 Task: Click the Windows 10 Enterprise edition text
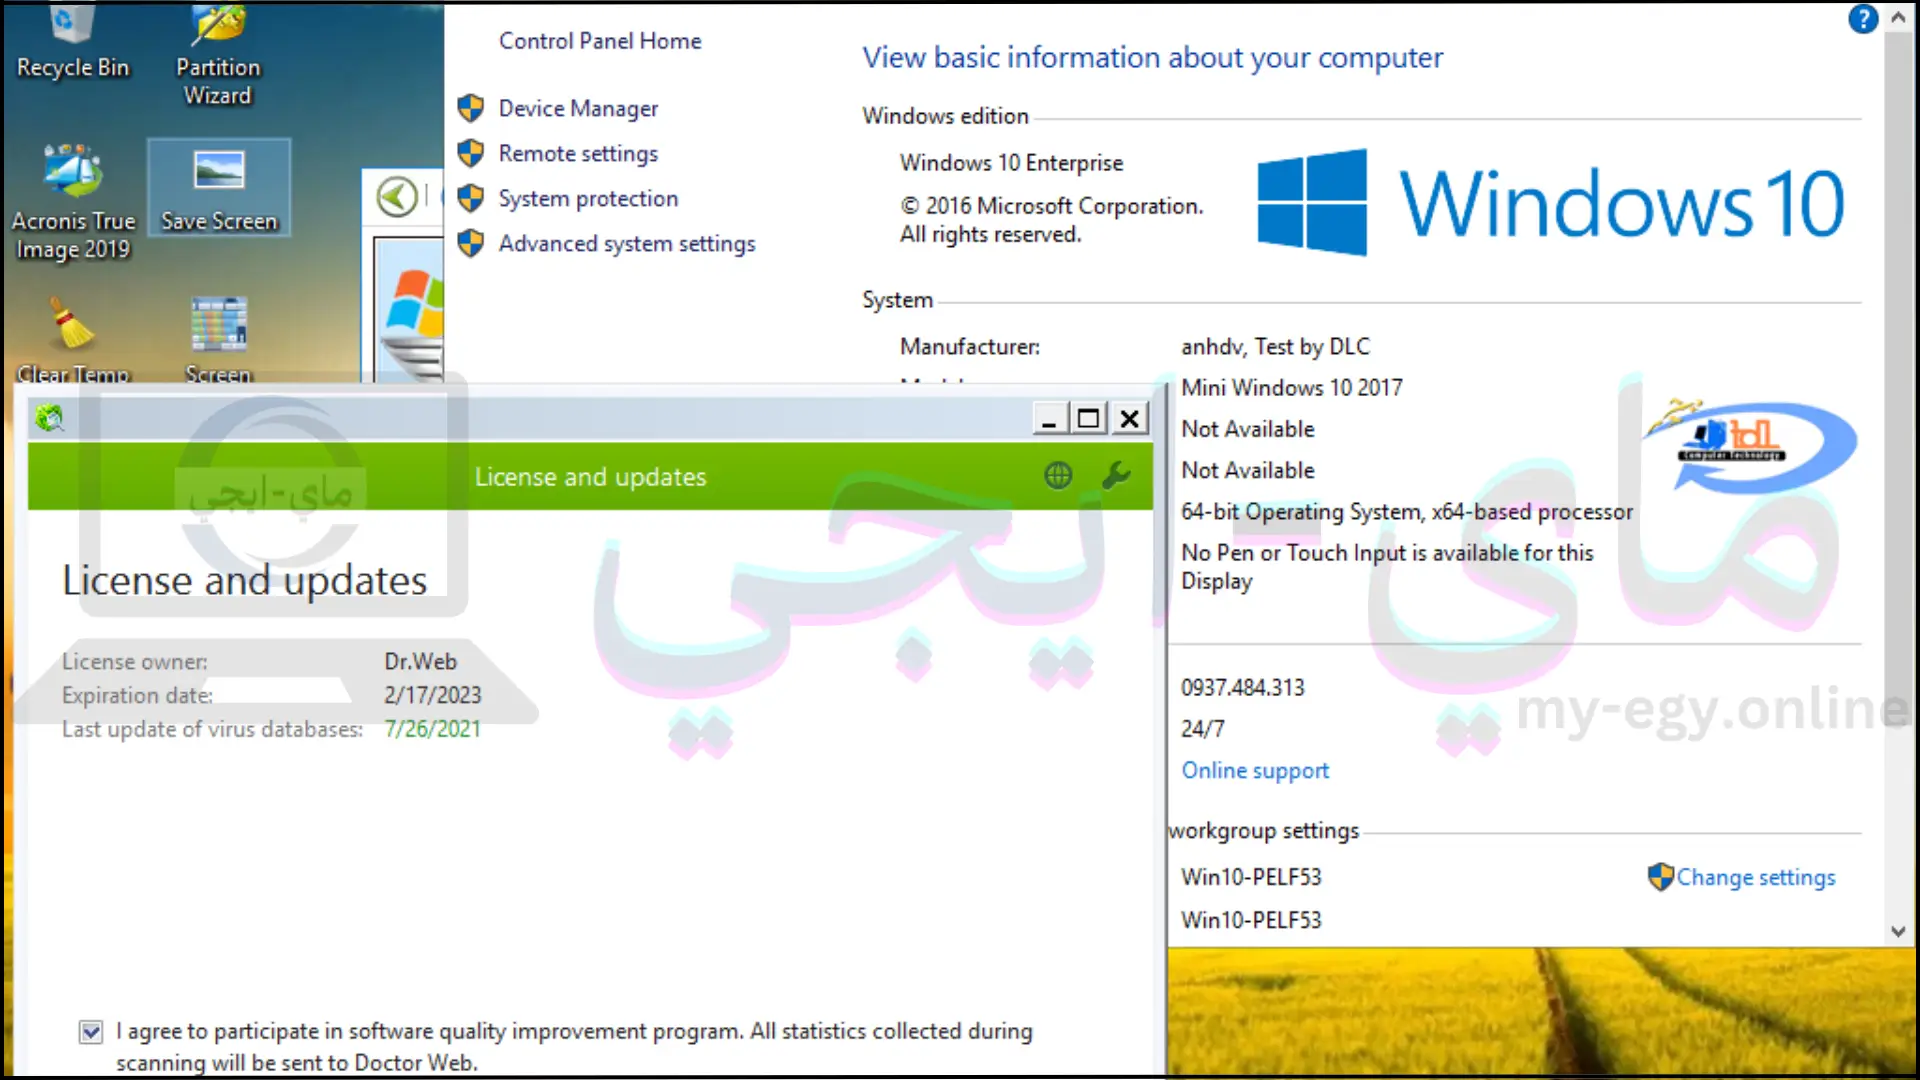point(1011,162)
